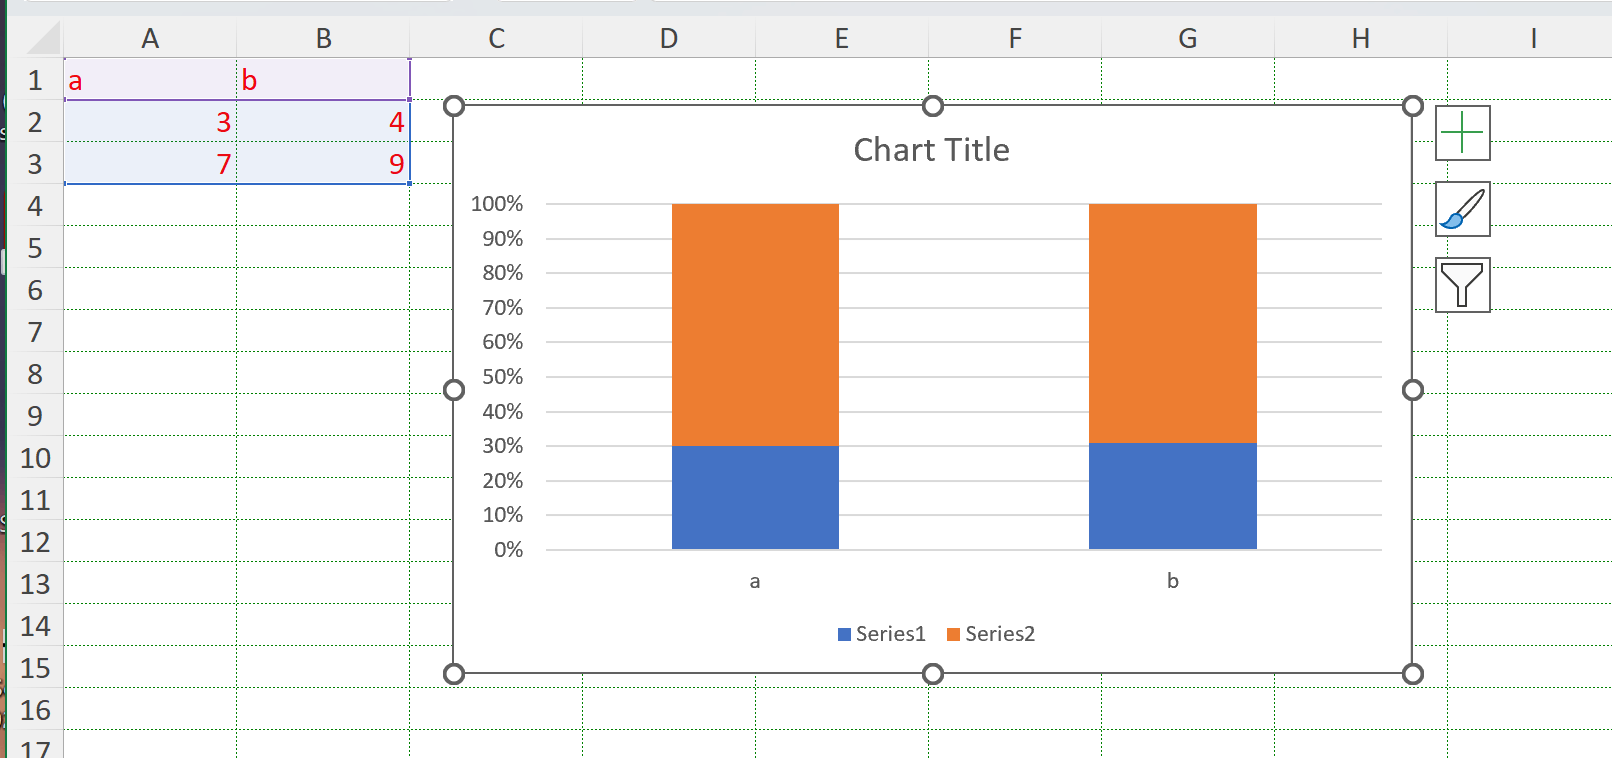
Task: Open the Chart Elements plus button
Action: point(1462,133)
